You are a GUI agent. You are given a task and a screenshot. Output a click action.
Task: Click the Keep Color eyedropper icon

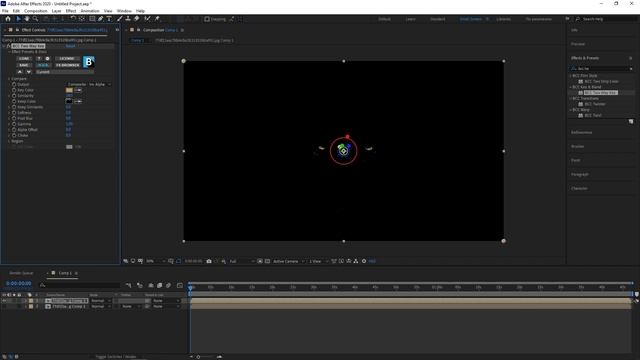pos(78,101)
